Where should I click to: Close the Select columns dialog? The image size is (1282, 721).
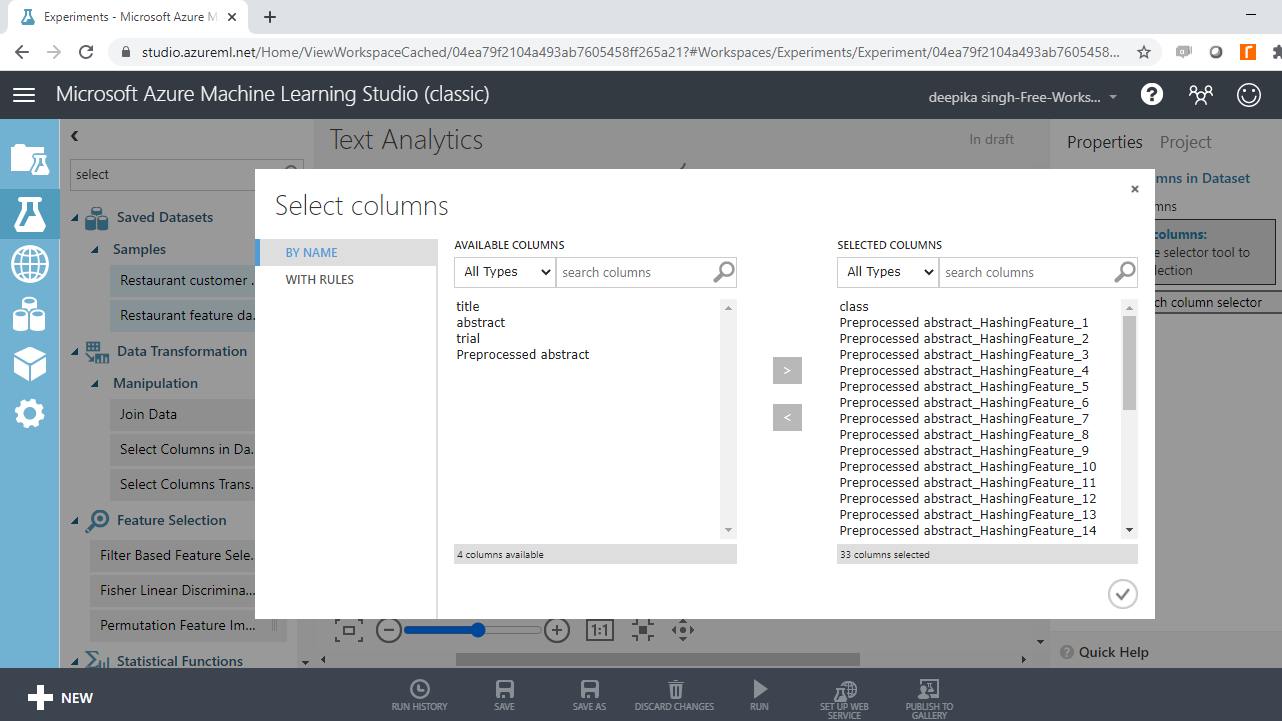coord(1134,189)
